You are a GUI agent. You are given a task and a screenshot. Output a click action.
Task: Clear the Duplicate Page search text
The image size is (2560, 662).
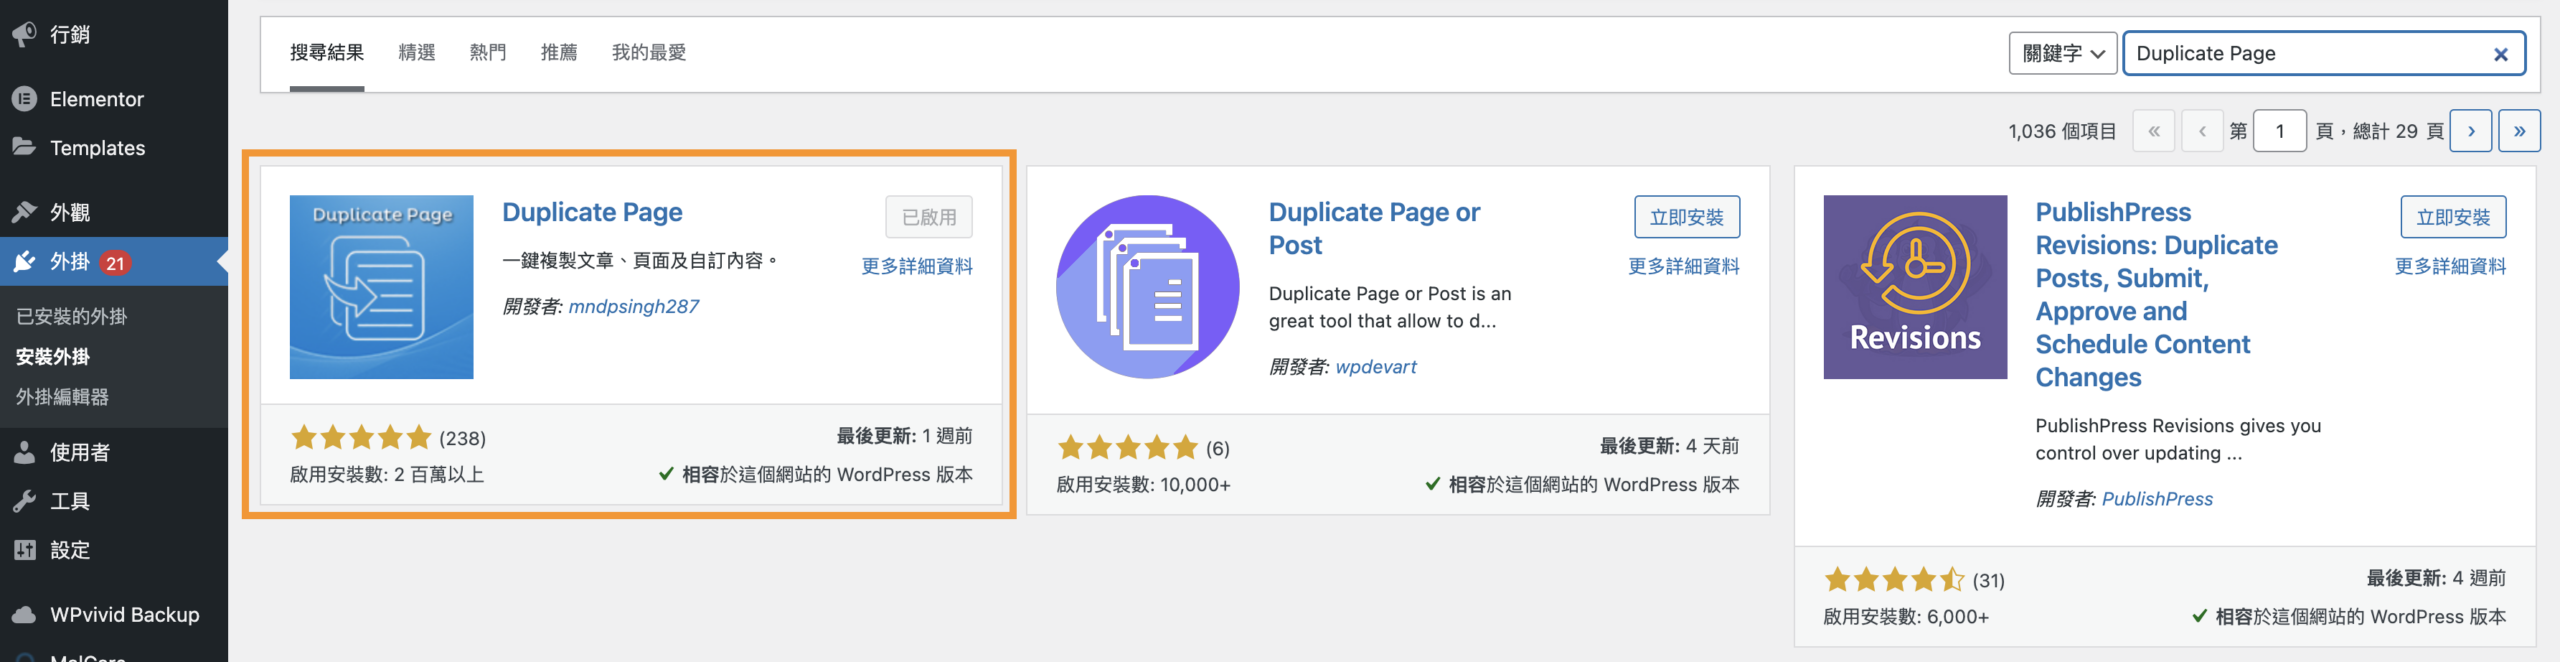click(2500, 54)
